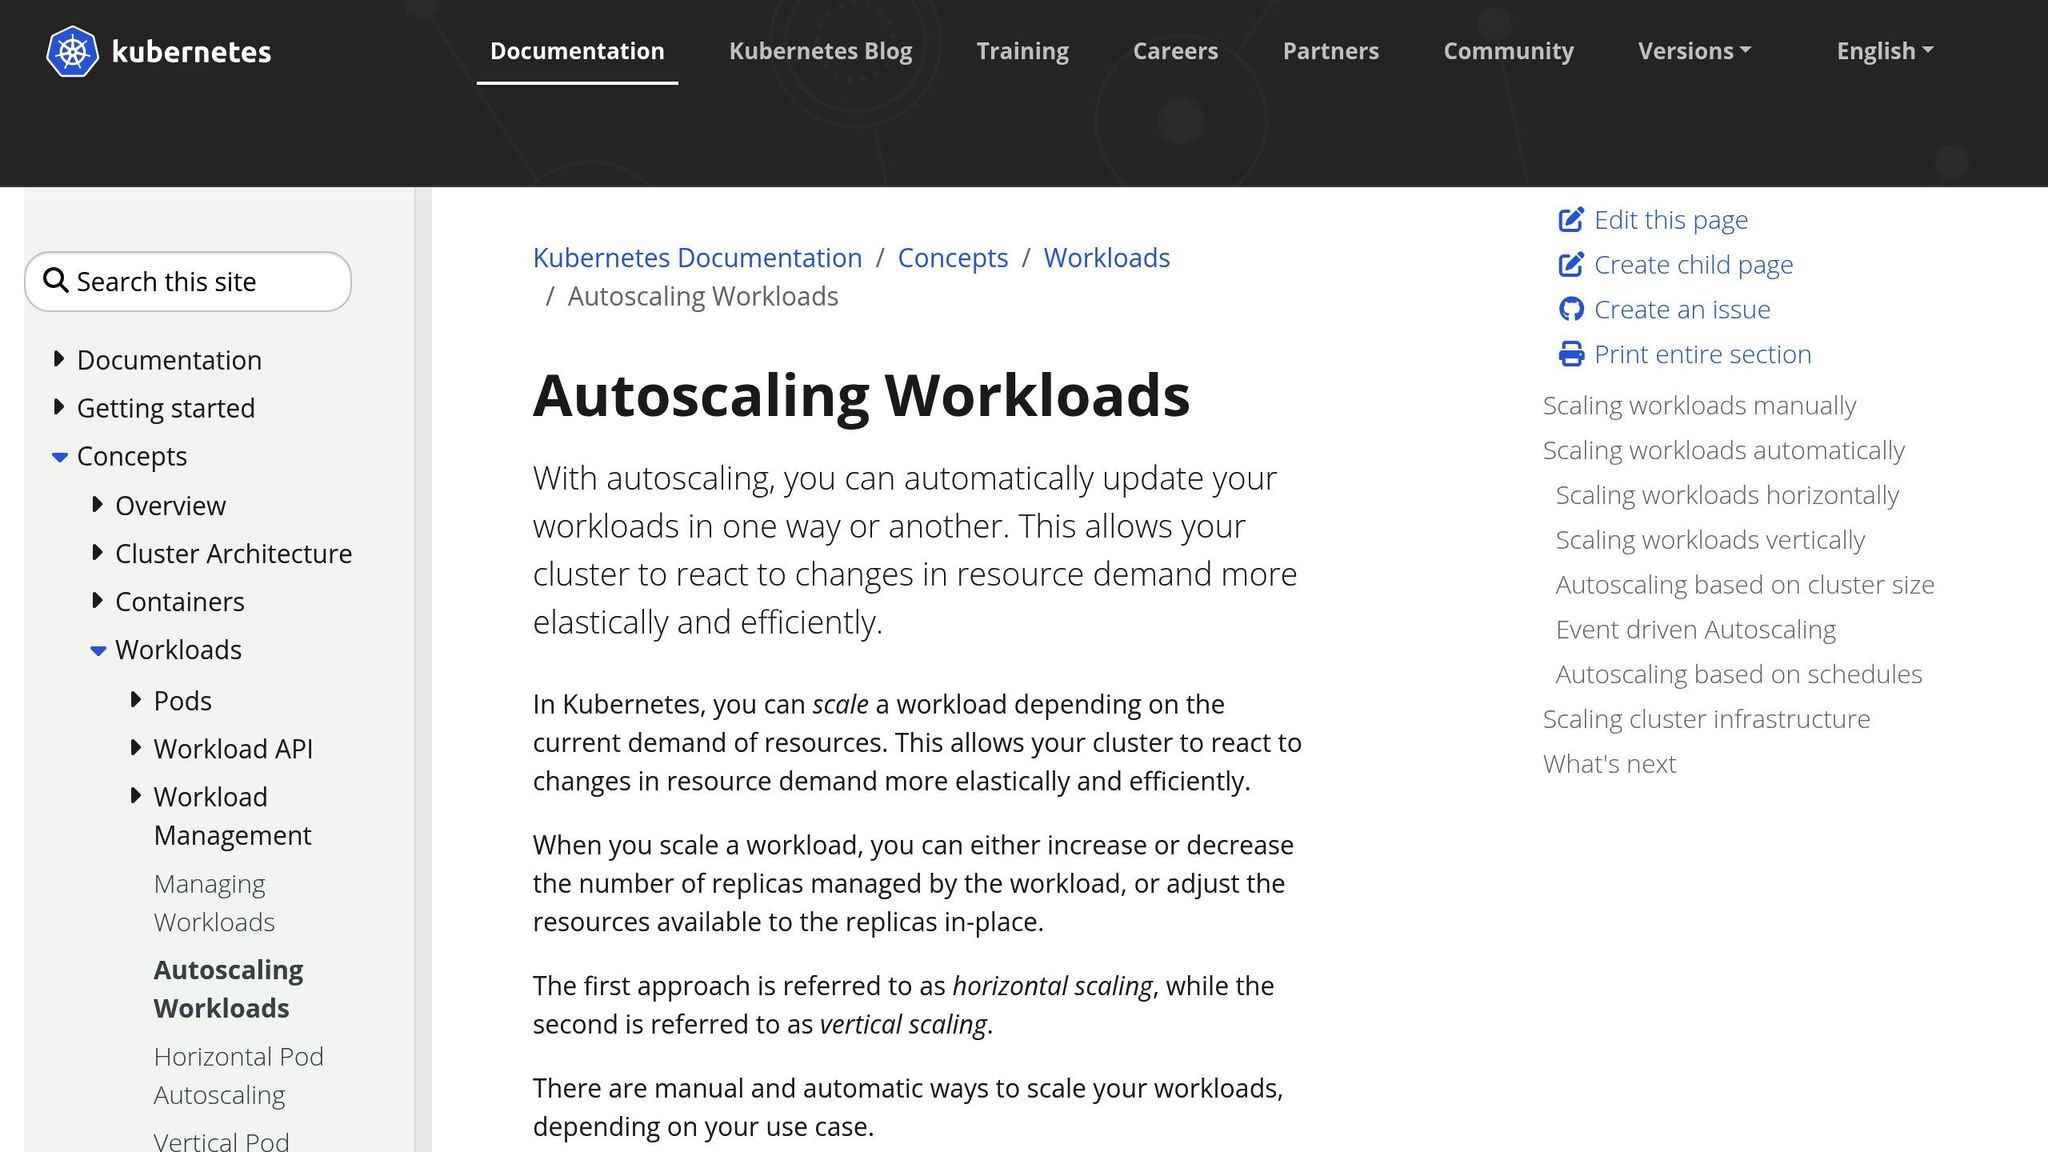Follow the Workloads breadcrumb link
The width and height of the screenshot is (2048, 1152).
coord(1106,257)
